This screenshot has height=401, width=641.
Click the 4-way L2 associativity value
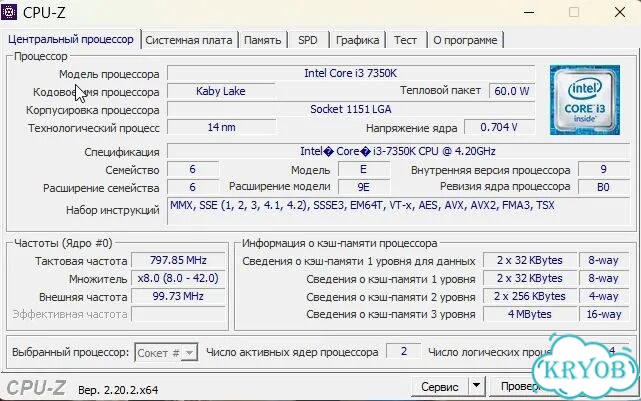pos(604,296)
